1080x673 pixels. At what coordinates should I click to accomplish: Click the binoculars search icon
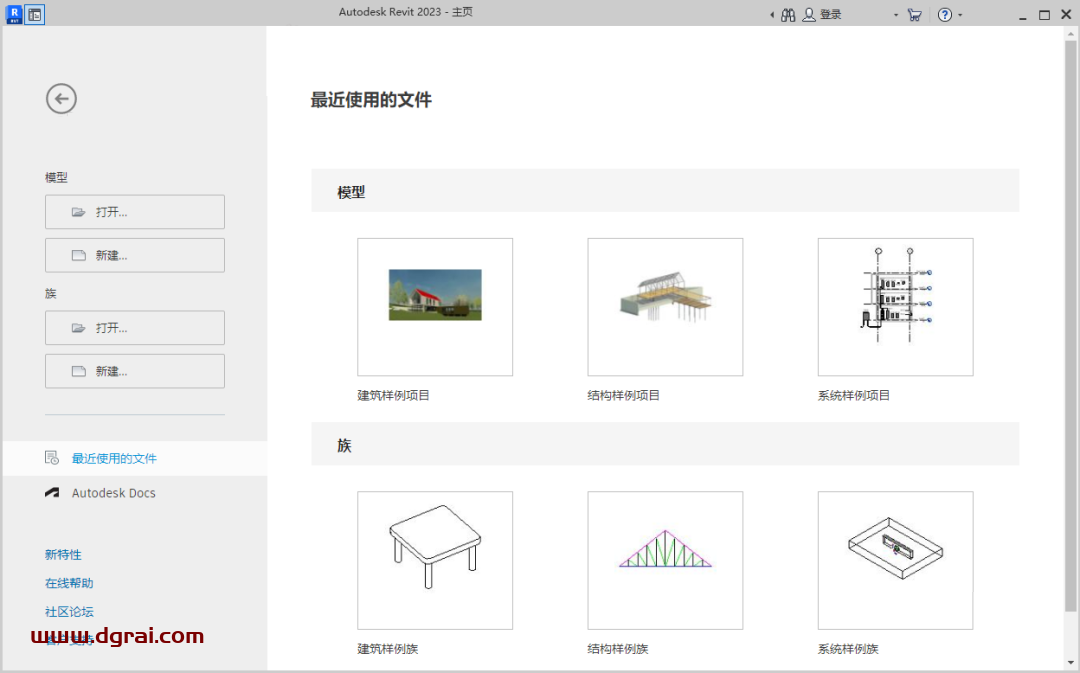[x=788, y=15]
